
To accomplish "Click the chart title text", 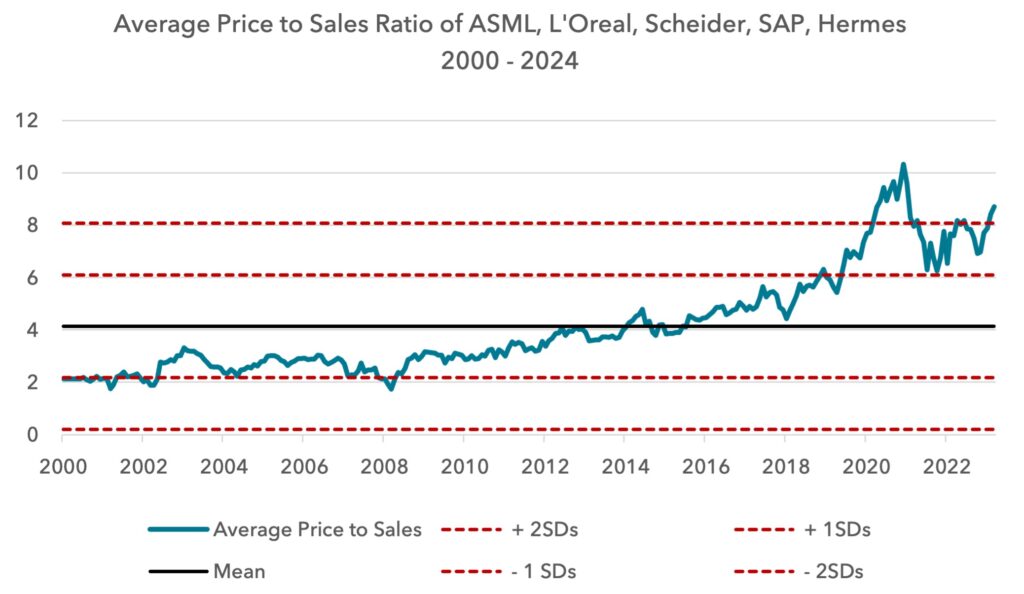I will 510,25.
